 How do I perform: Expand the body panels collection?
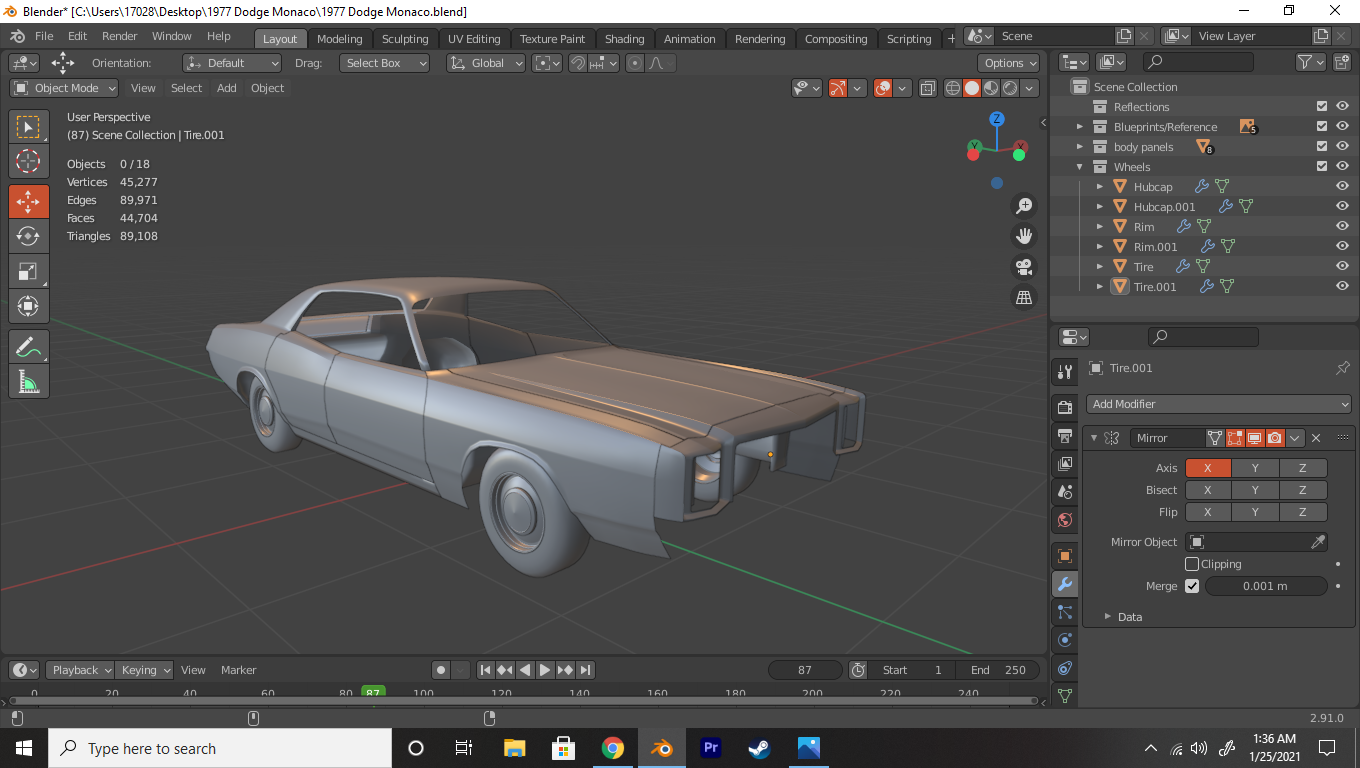tap(1080, 147)
